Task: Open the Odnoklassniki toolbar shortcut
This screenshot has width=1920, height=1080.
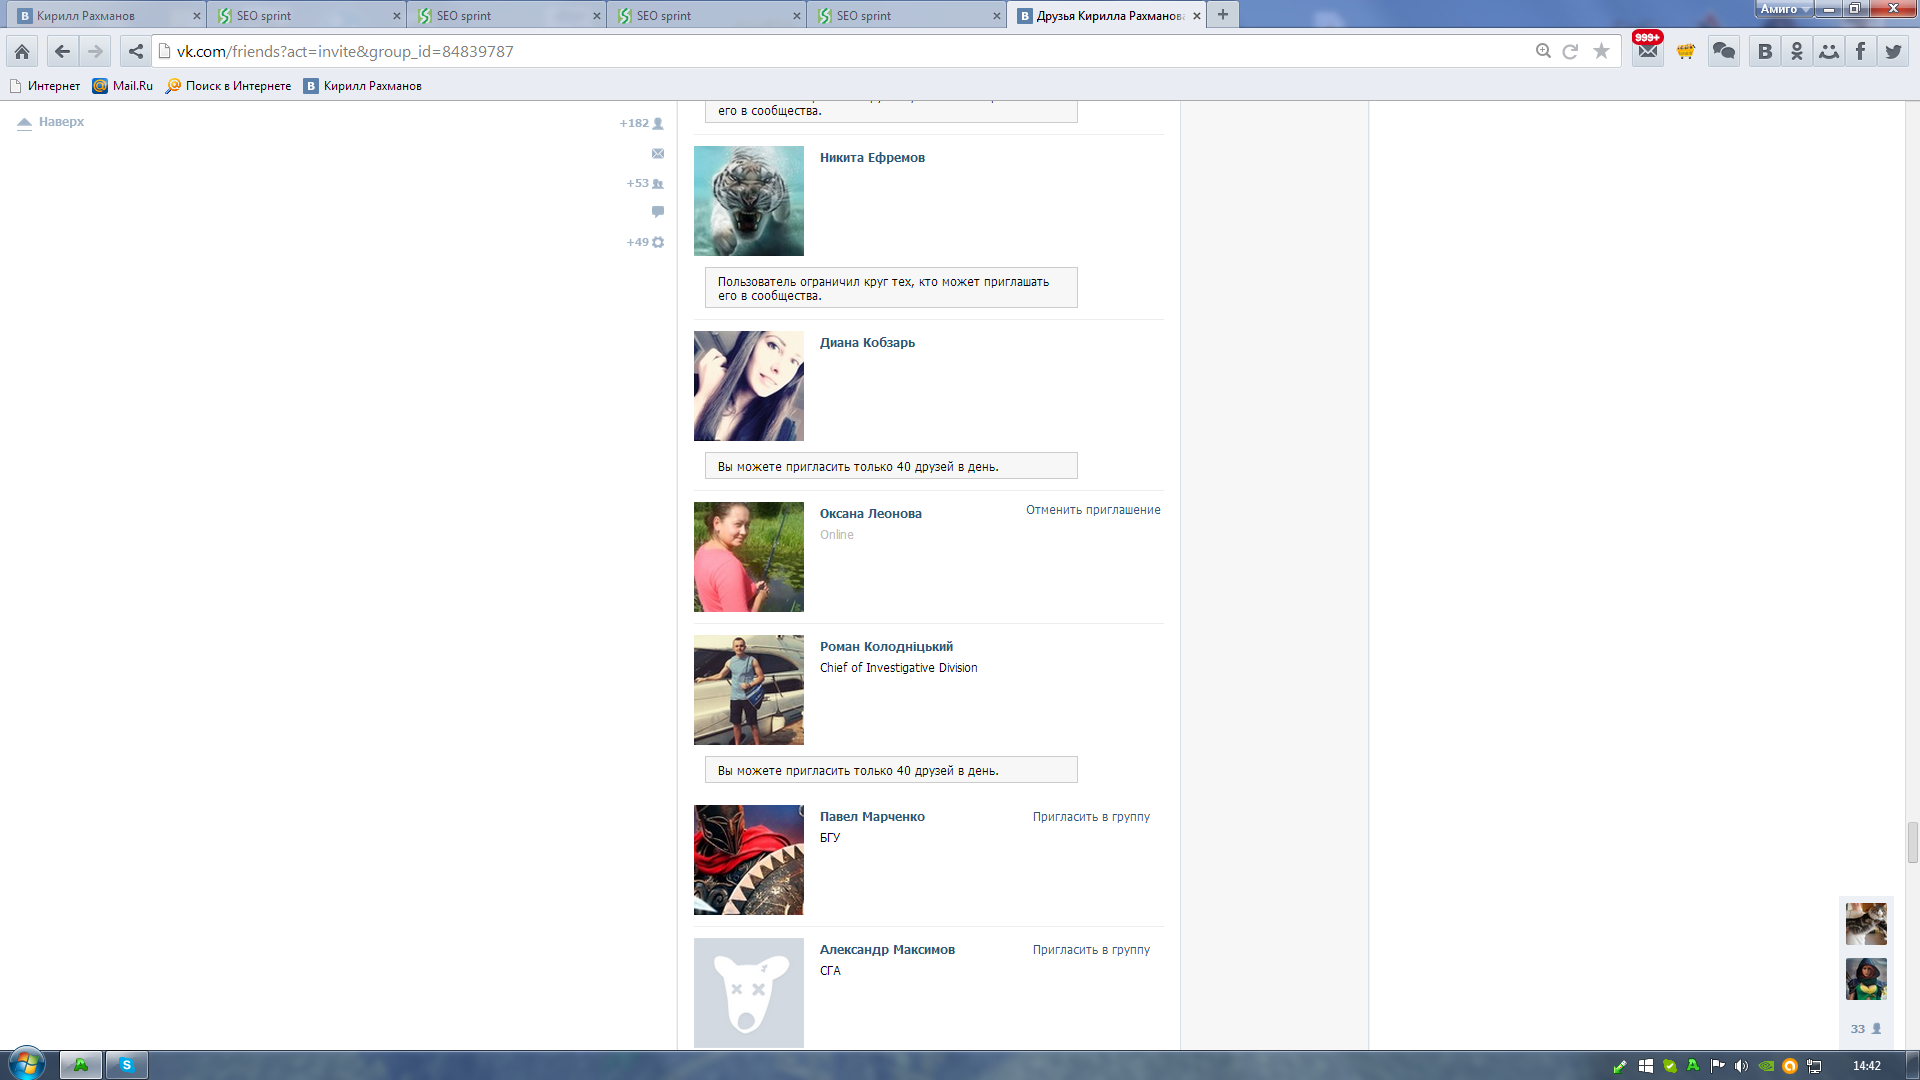Action: tap(1797, 51)
